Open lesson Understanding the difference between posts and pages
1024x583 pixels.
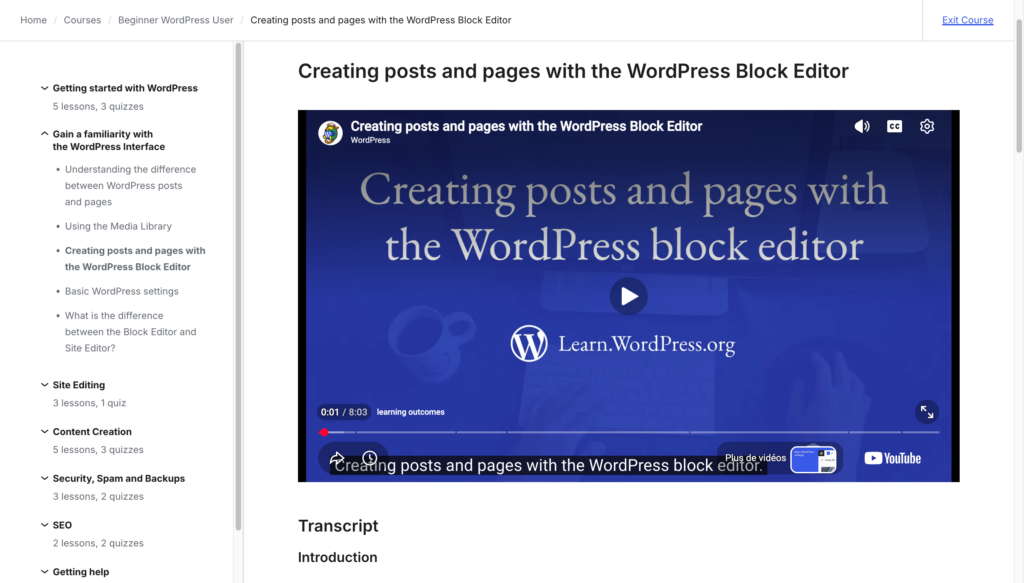(x=130, y=185)
